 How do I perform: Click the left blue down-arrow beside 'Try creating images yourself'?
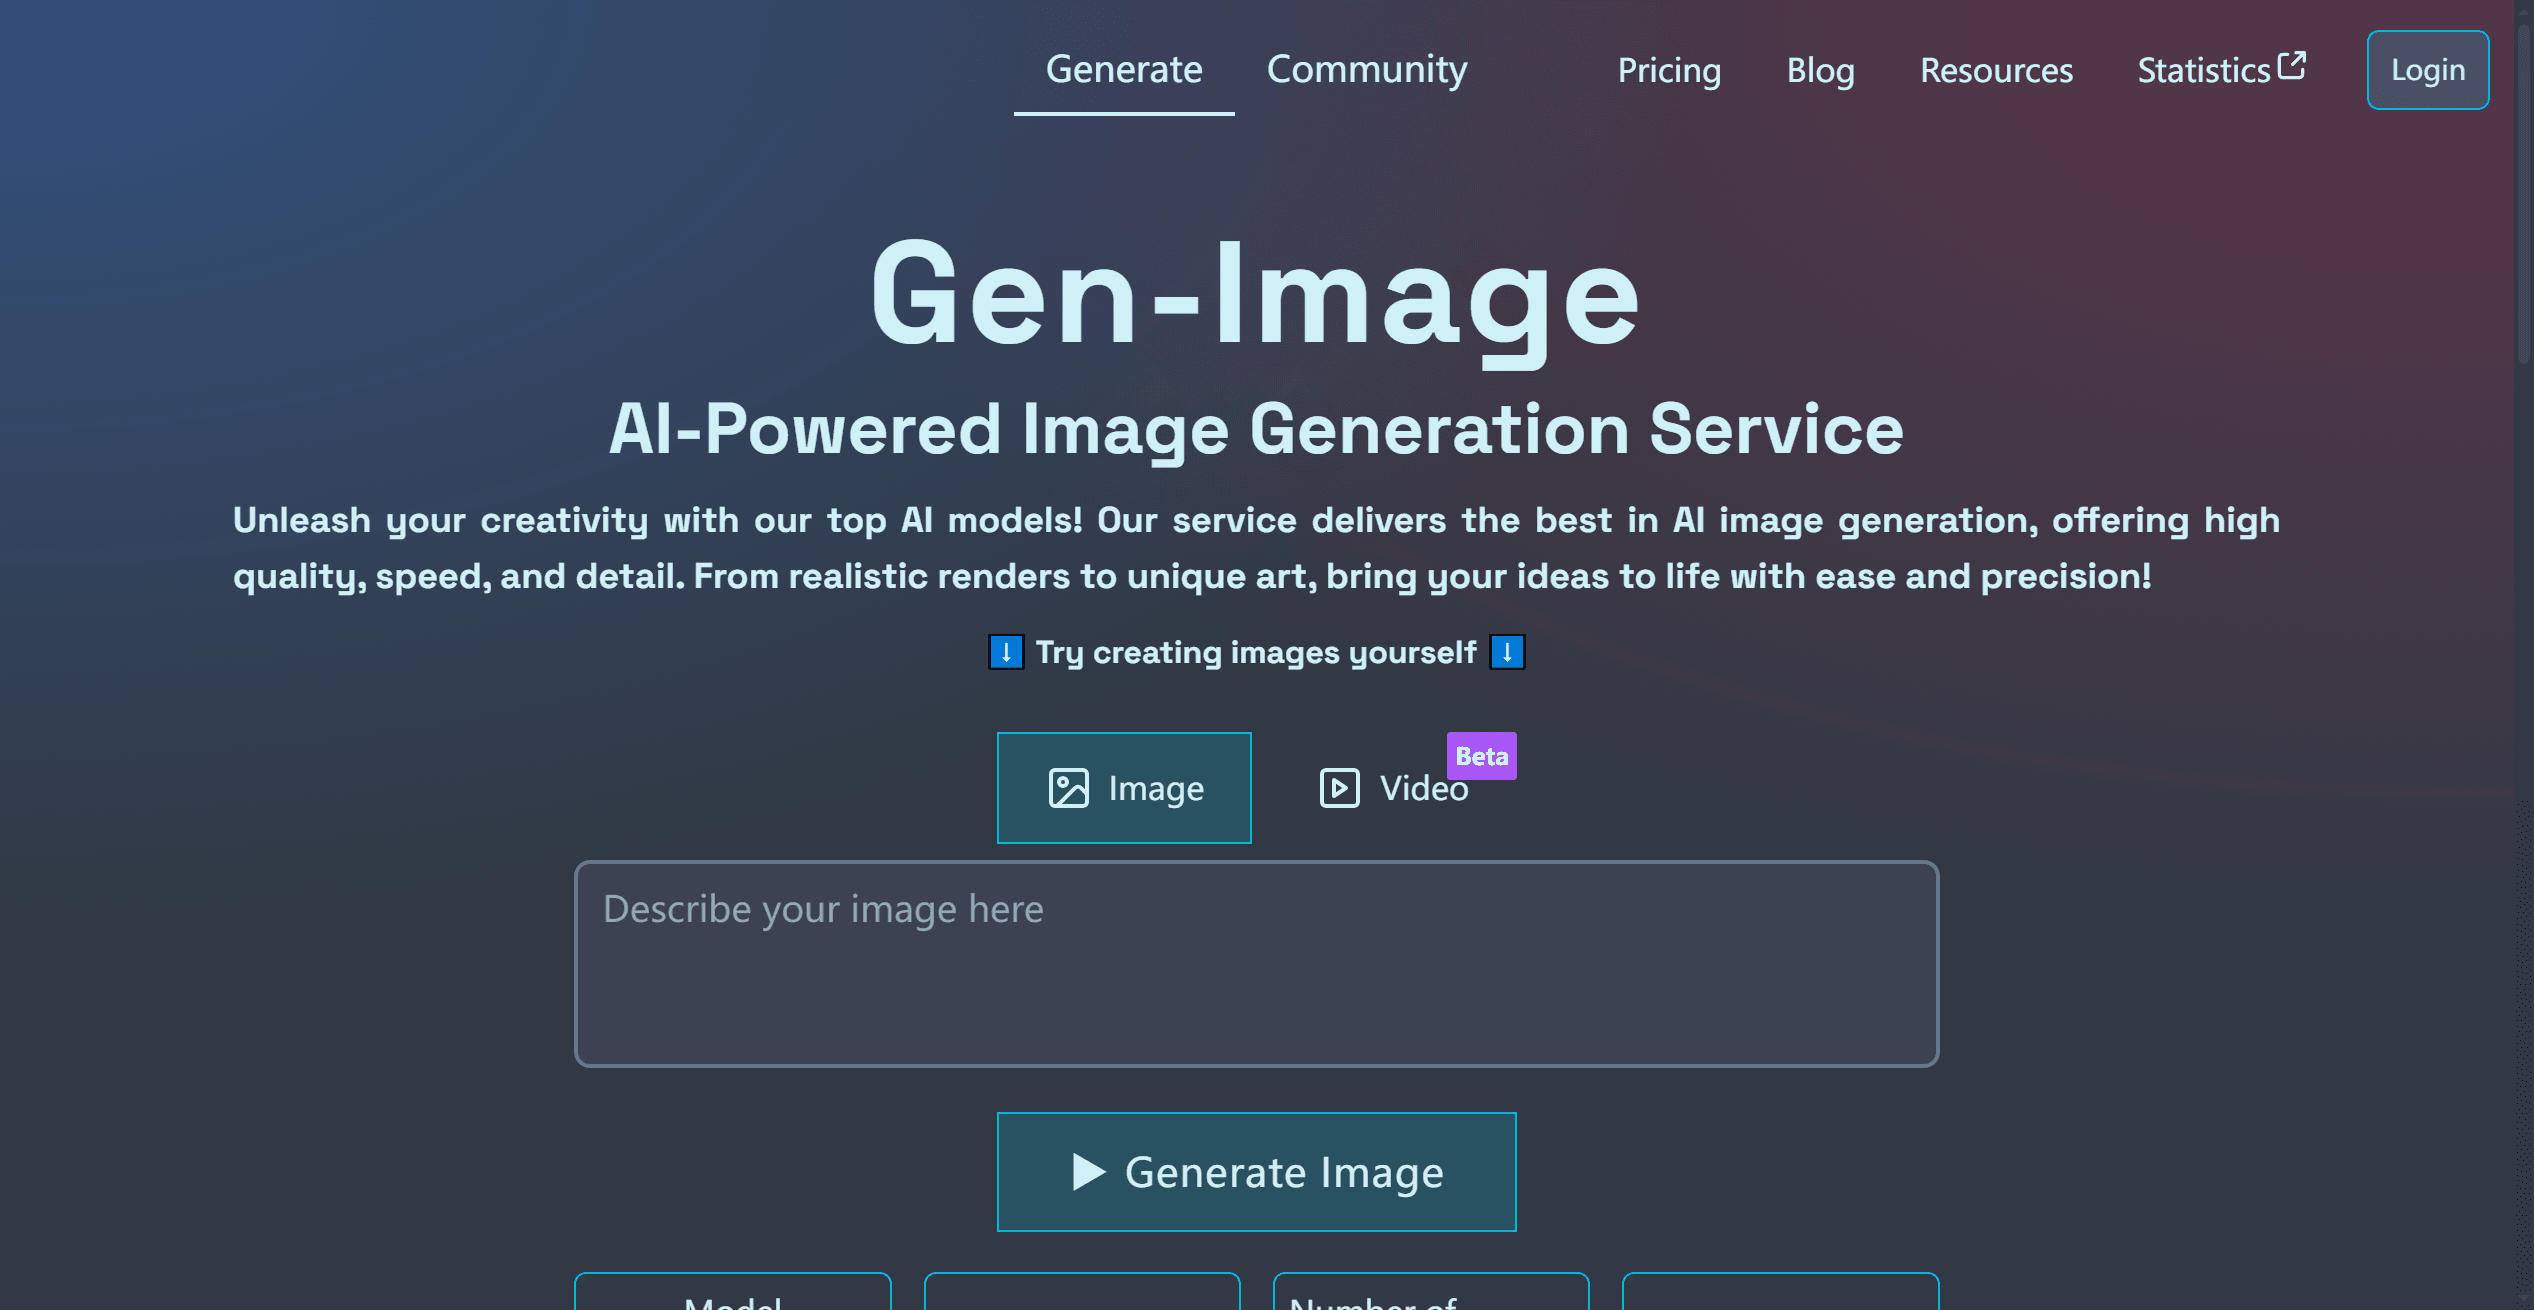[x=1006, y=652]
